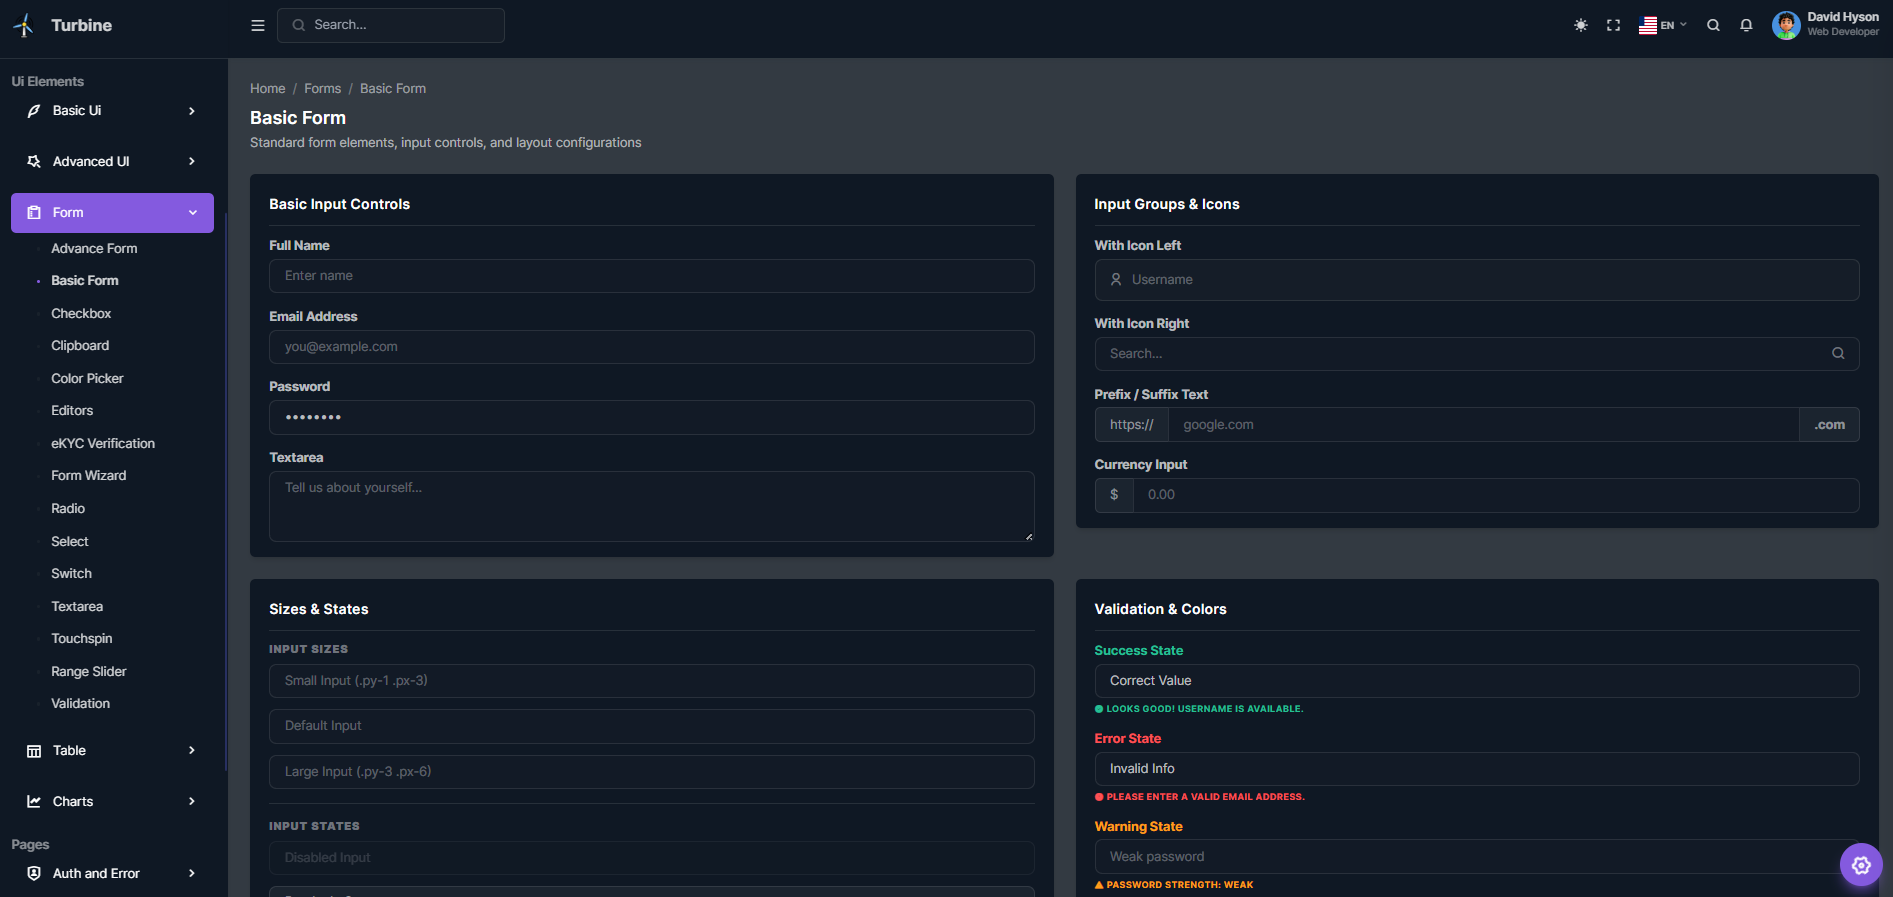The image size is (1893, 897).
Task: Click Forms breadcrumb link
Action: coord(322,89)
